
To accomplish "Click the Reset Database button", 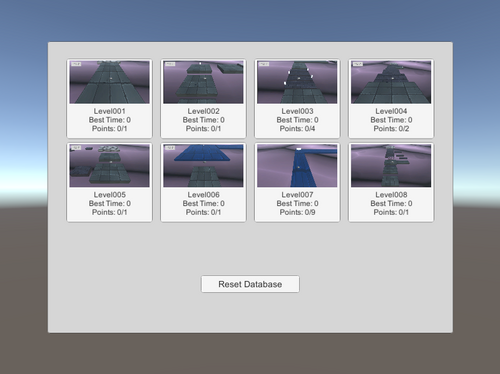I will [x=250, y=284].
